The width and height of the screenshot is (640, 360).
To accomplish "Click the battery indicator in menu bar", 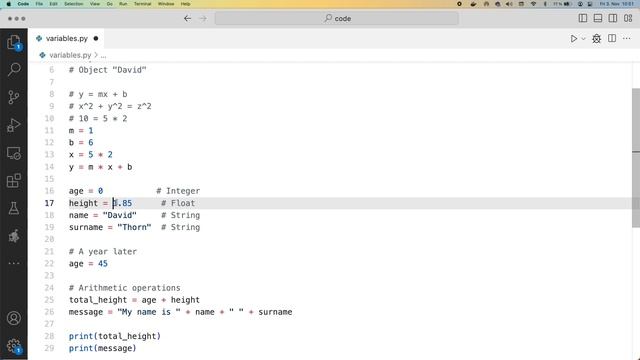I will [562, 4].
